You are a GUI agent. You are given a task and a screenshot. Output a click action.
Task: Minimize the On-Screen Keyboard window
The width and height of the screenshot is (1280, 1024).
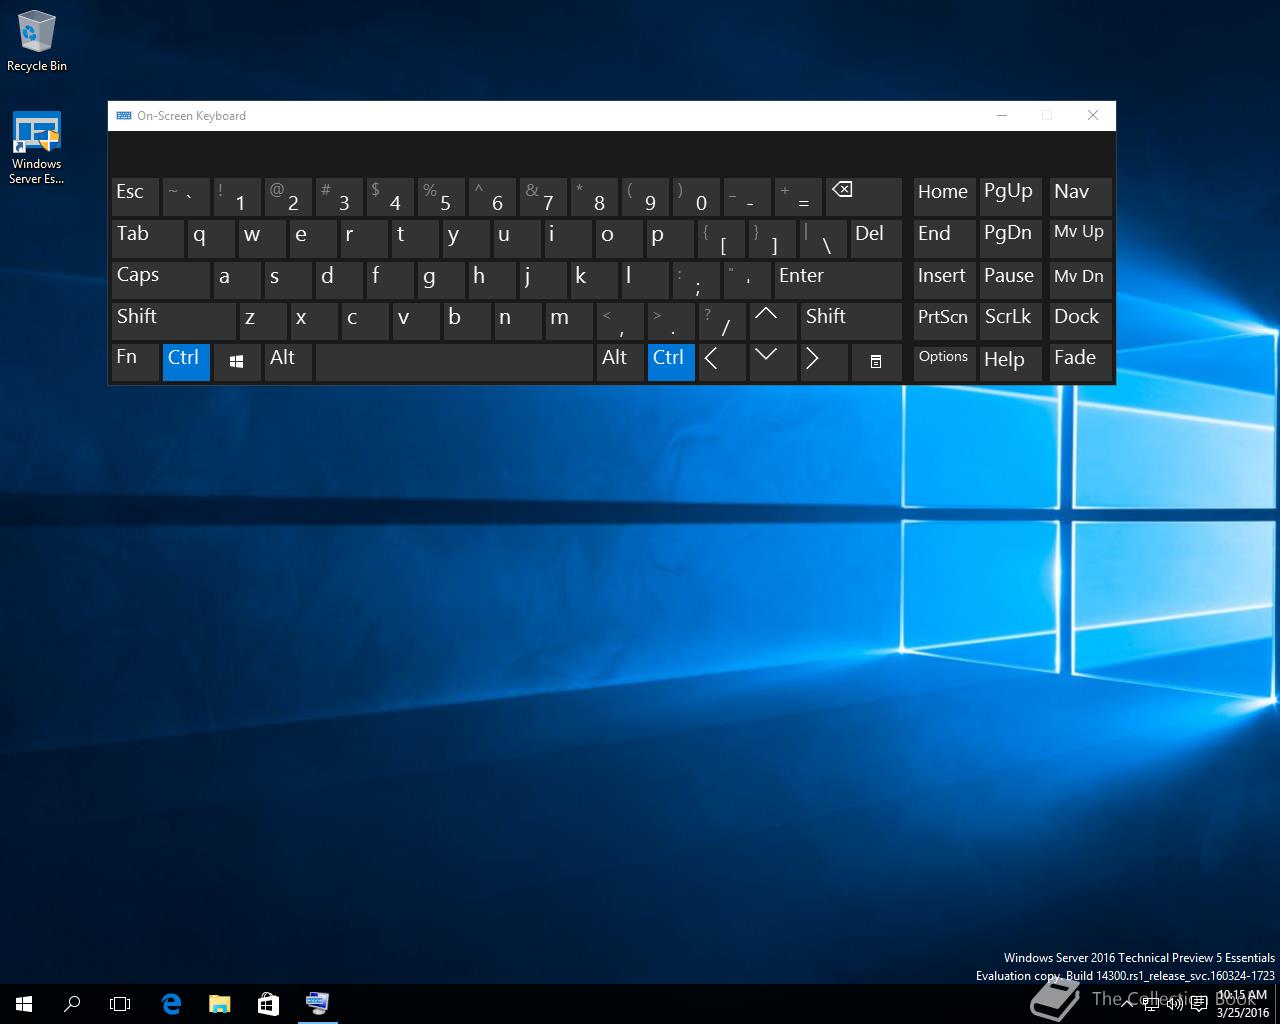click(1001, 116)
